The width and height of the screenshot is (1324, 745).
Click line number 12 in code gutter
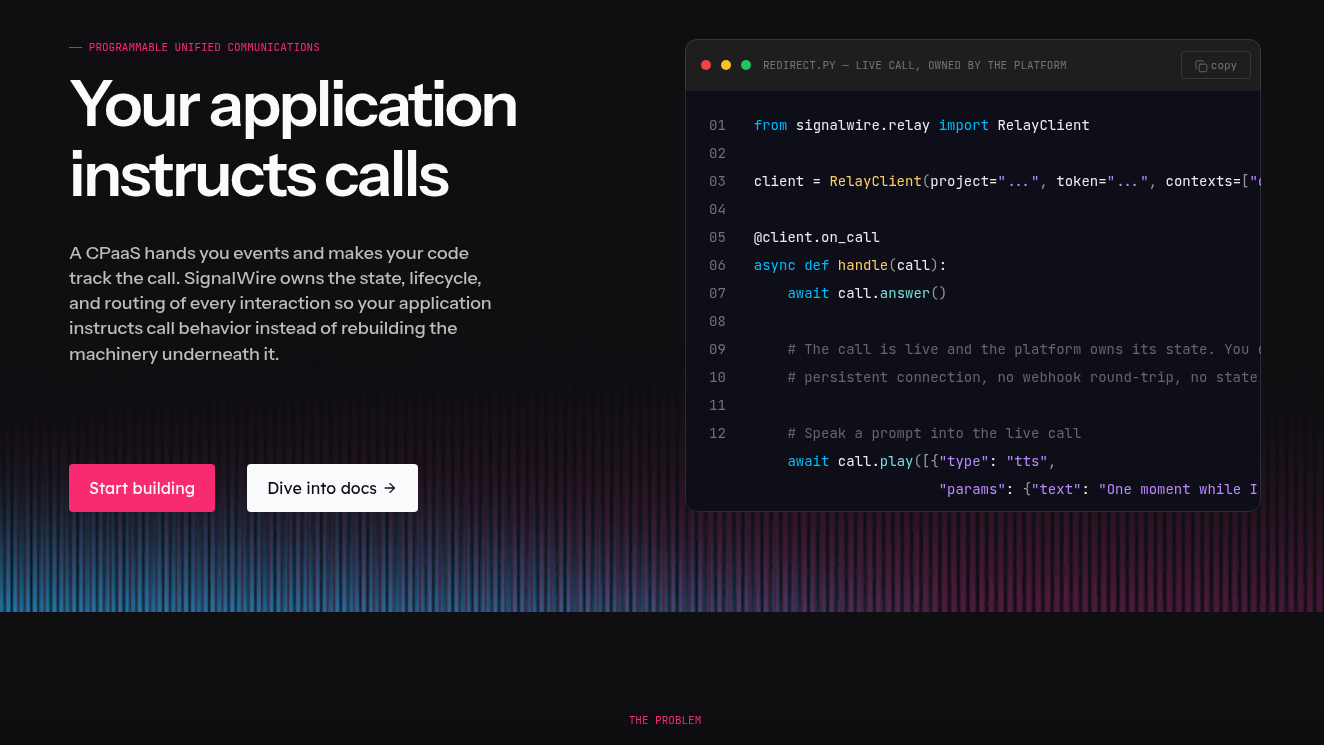(717, 433)
